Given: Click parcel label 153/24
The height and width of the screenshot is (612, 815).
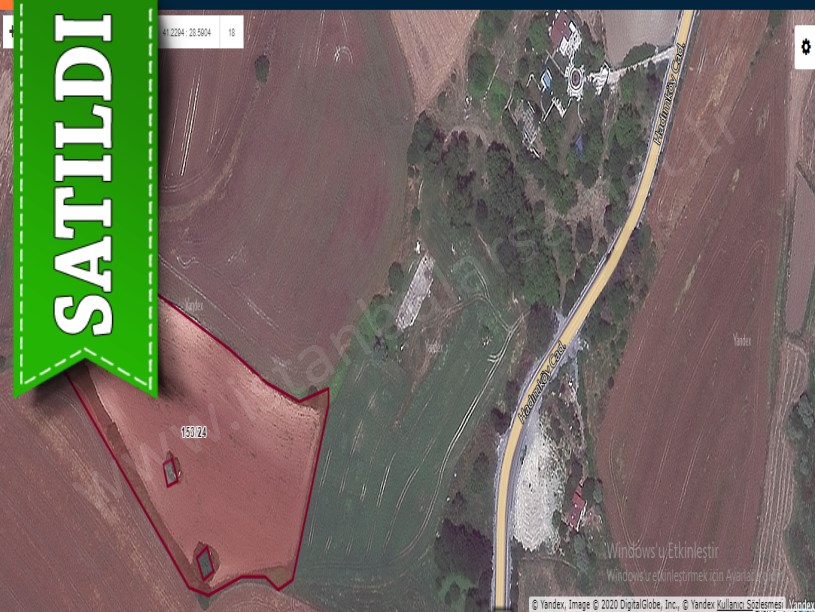Looking at the screenshot, I should point(194,433).
